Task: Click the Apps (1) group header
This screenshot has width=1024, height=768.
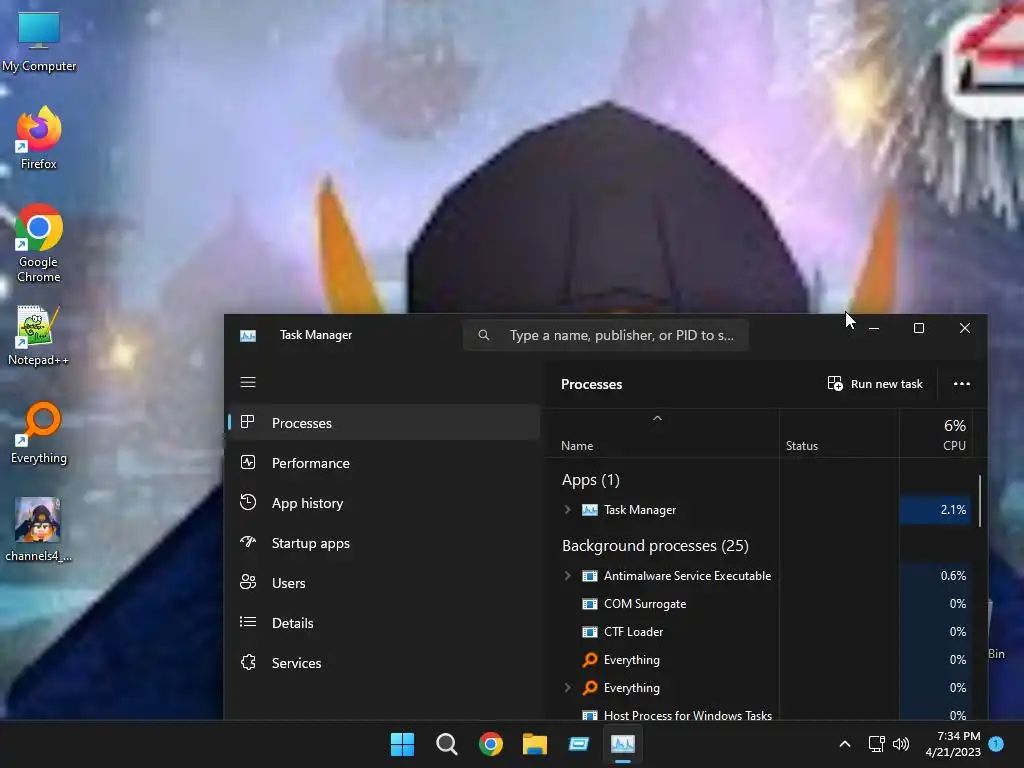Action: 590,480
